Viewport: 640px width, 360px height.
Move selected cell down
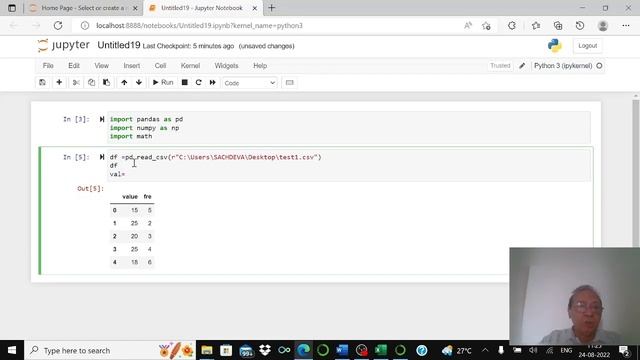(139, 82)
